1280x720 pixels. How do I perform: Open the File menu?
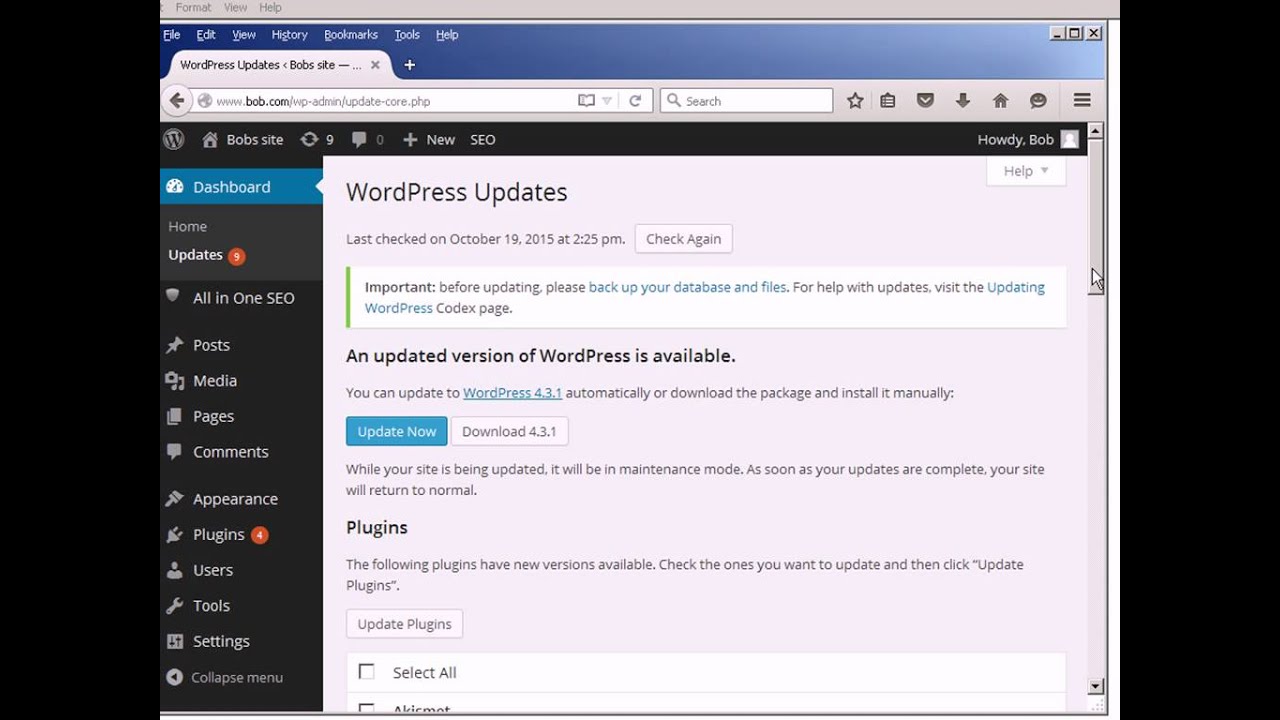[172, 34]
